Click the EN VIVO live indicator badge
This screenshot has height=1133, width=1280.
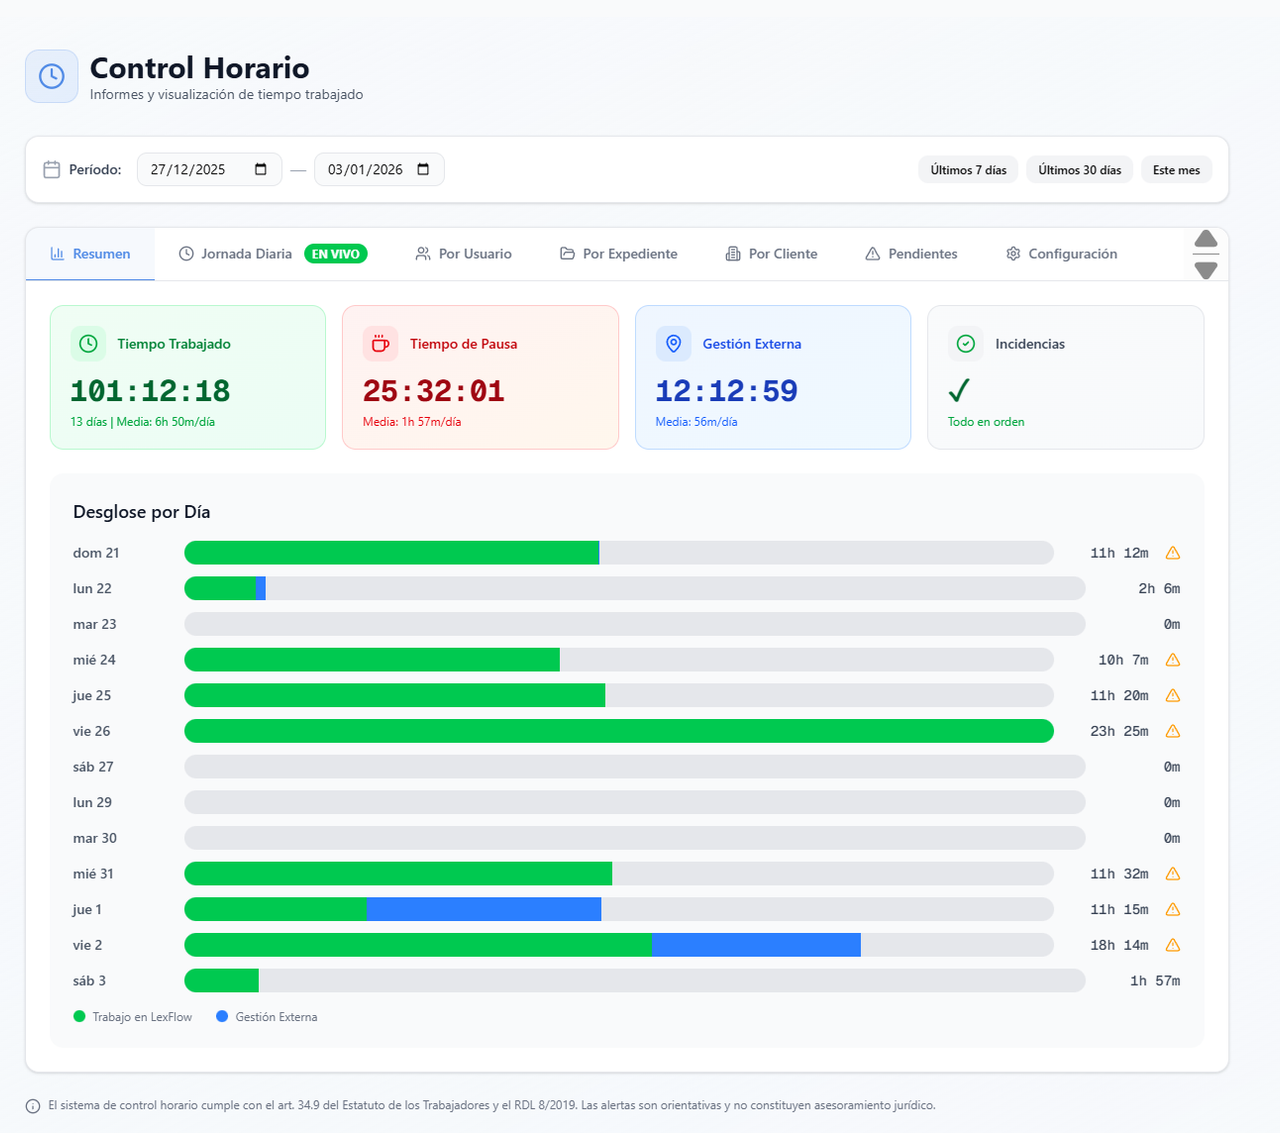click(x=335, y=253)
